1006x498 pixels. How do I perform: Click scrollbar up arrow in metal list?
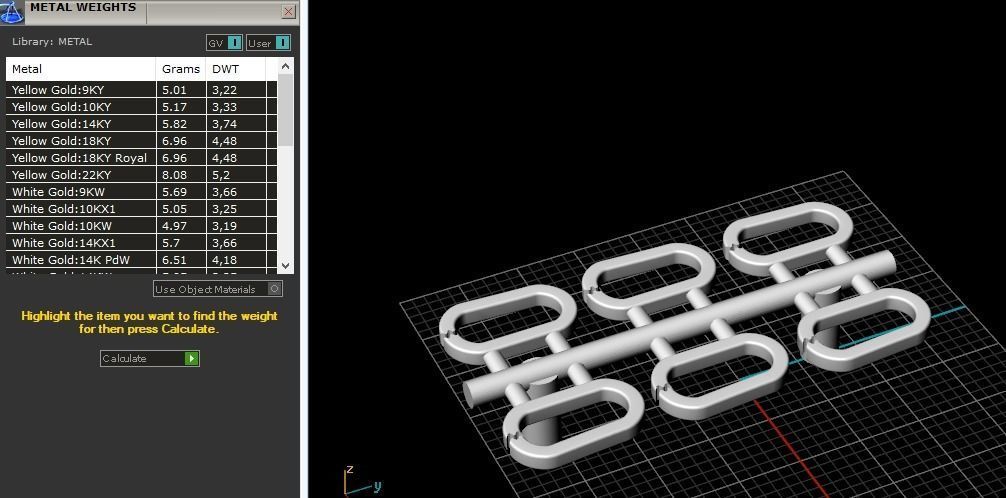pyautogui.click(x=286, y=65)
